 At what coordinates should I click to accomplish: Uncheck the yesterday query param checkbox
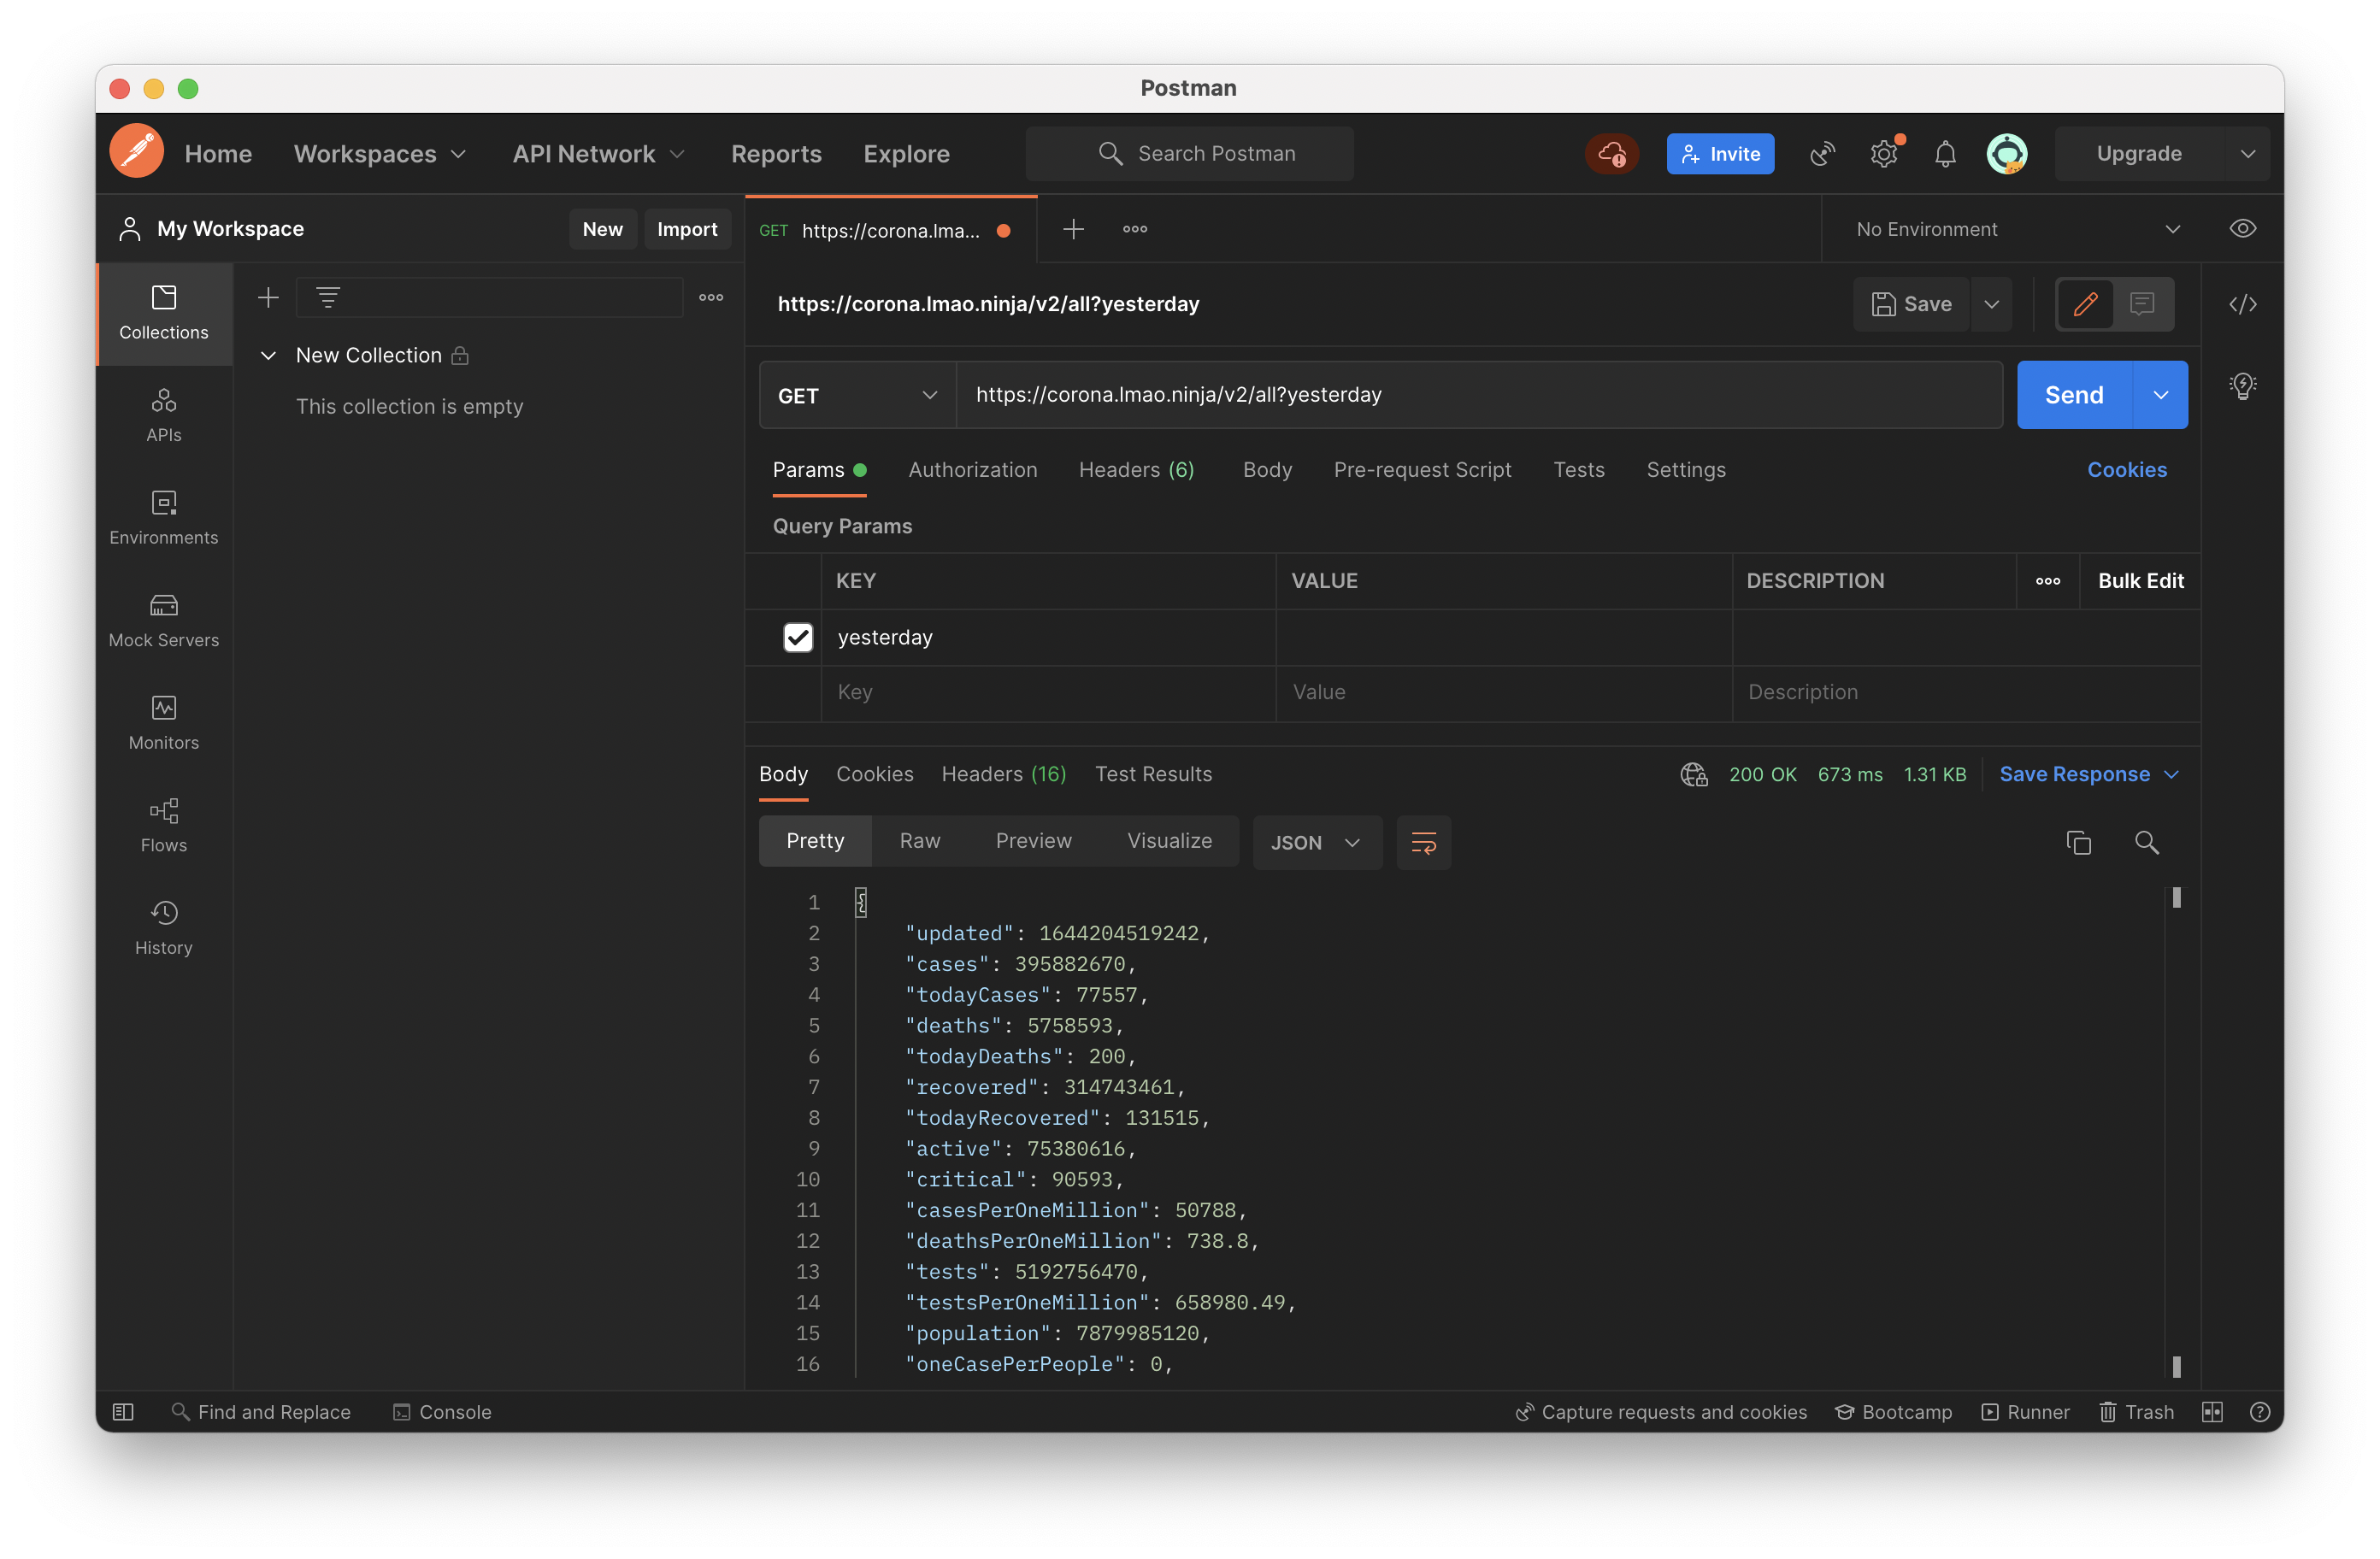[797, 637]
